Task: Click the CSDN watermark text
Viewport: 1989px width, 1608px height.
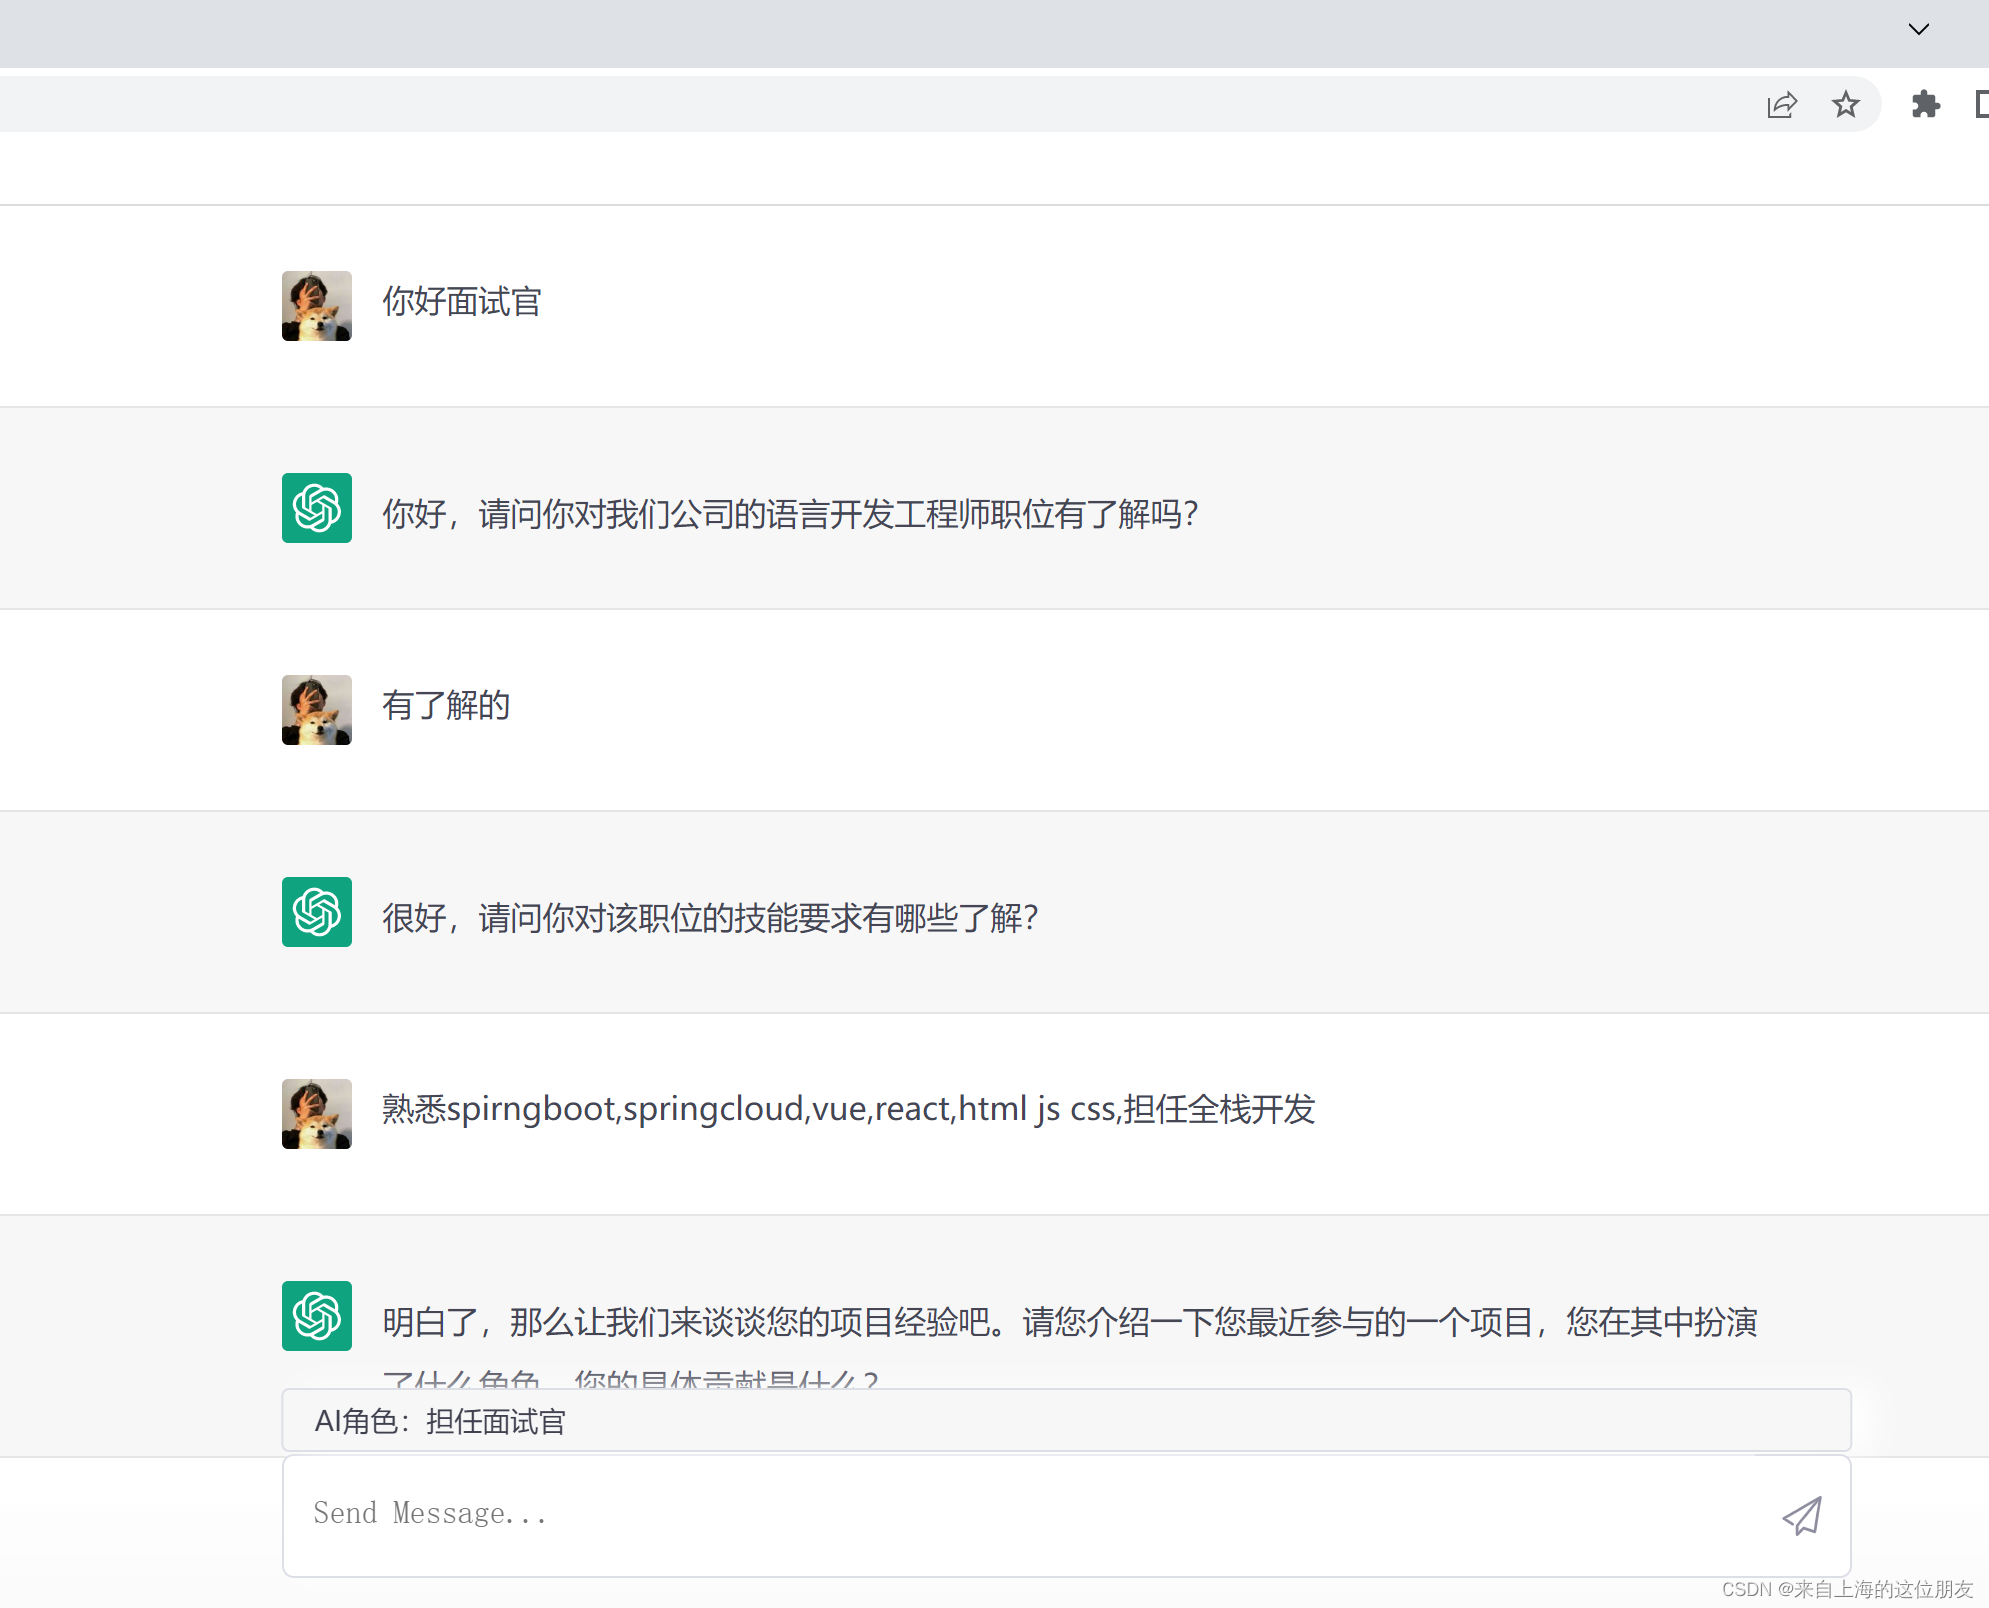Action: [1847, 1589]
